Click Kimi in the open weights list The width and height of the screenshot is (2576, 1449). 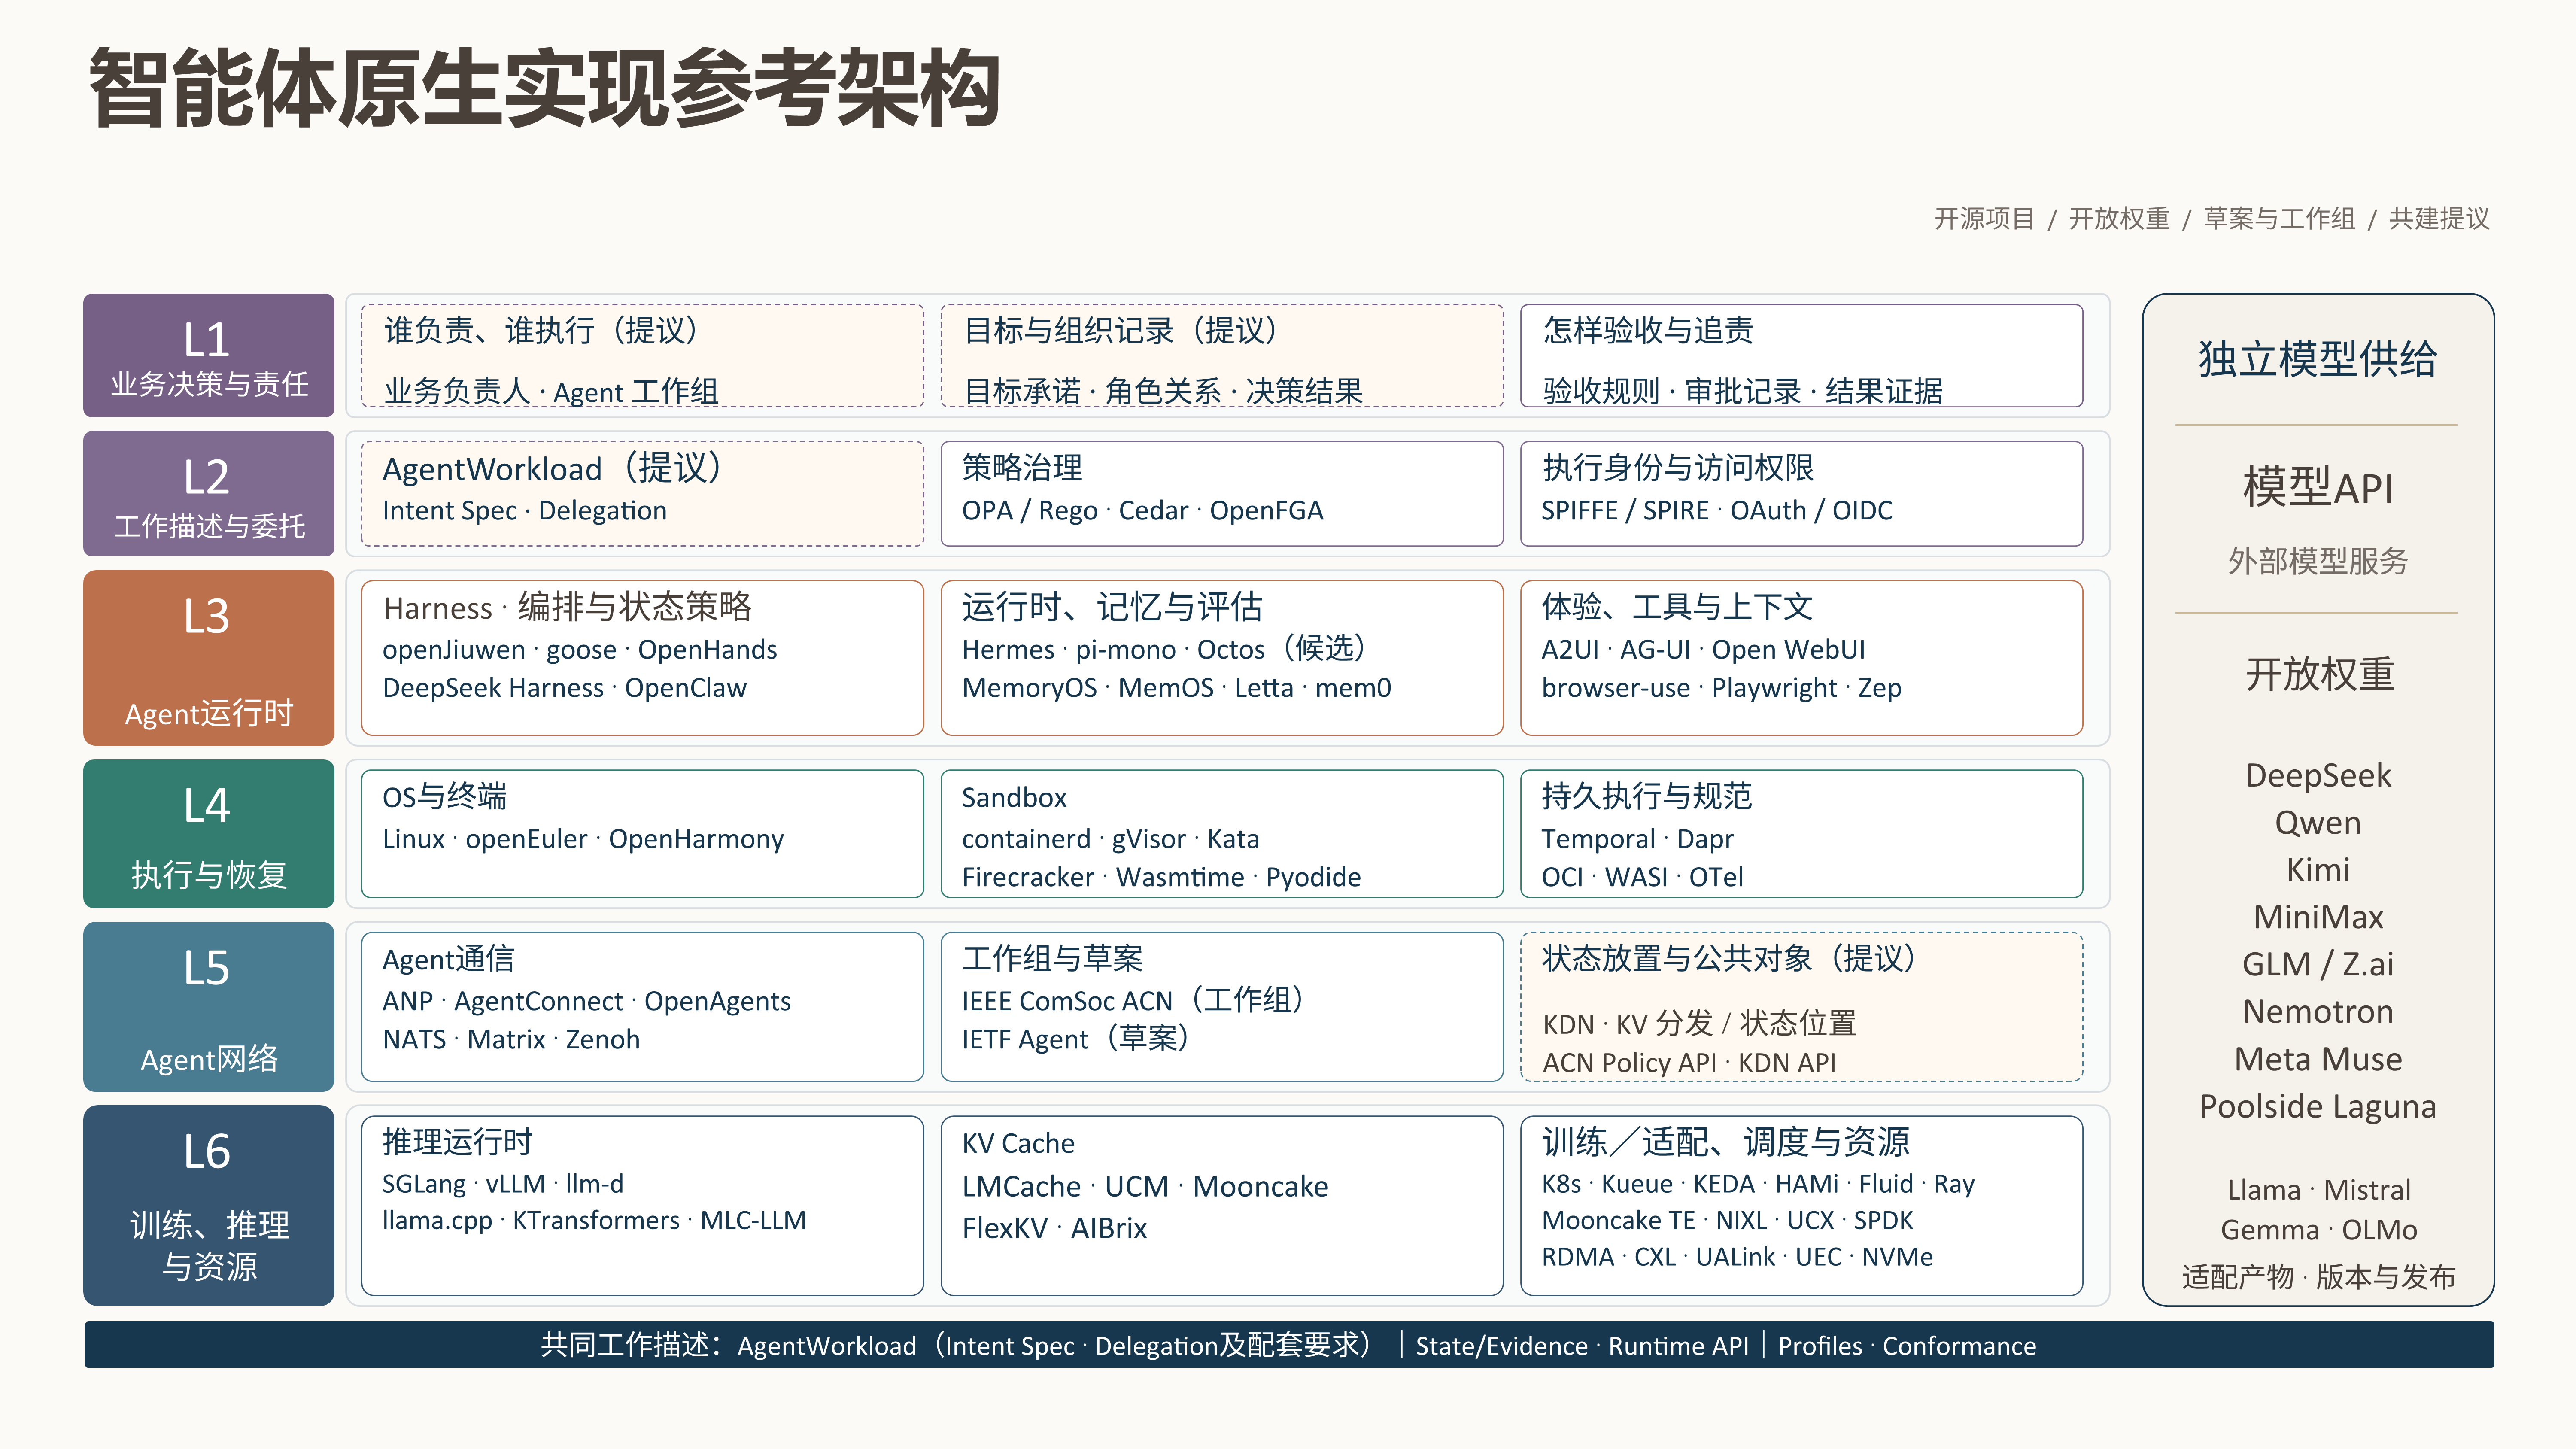2318,870
